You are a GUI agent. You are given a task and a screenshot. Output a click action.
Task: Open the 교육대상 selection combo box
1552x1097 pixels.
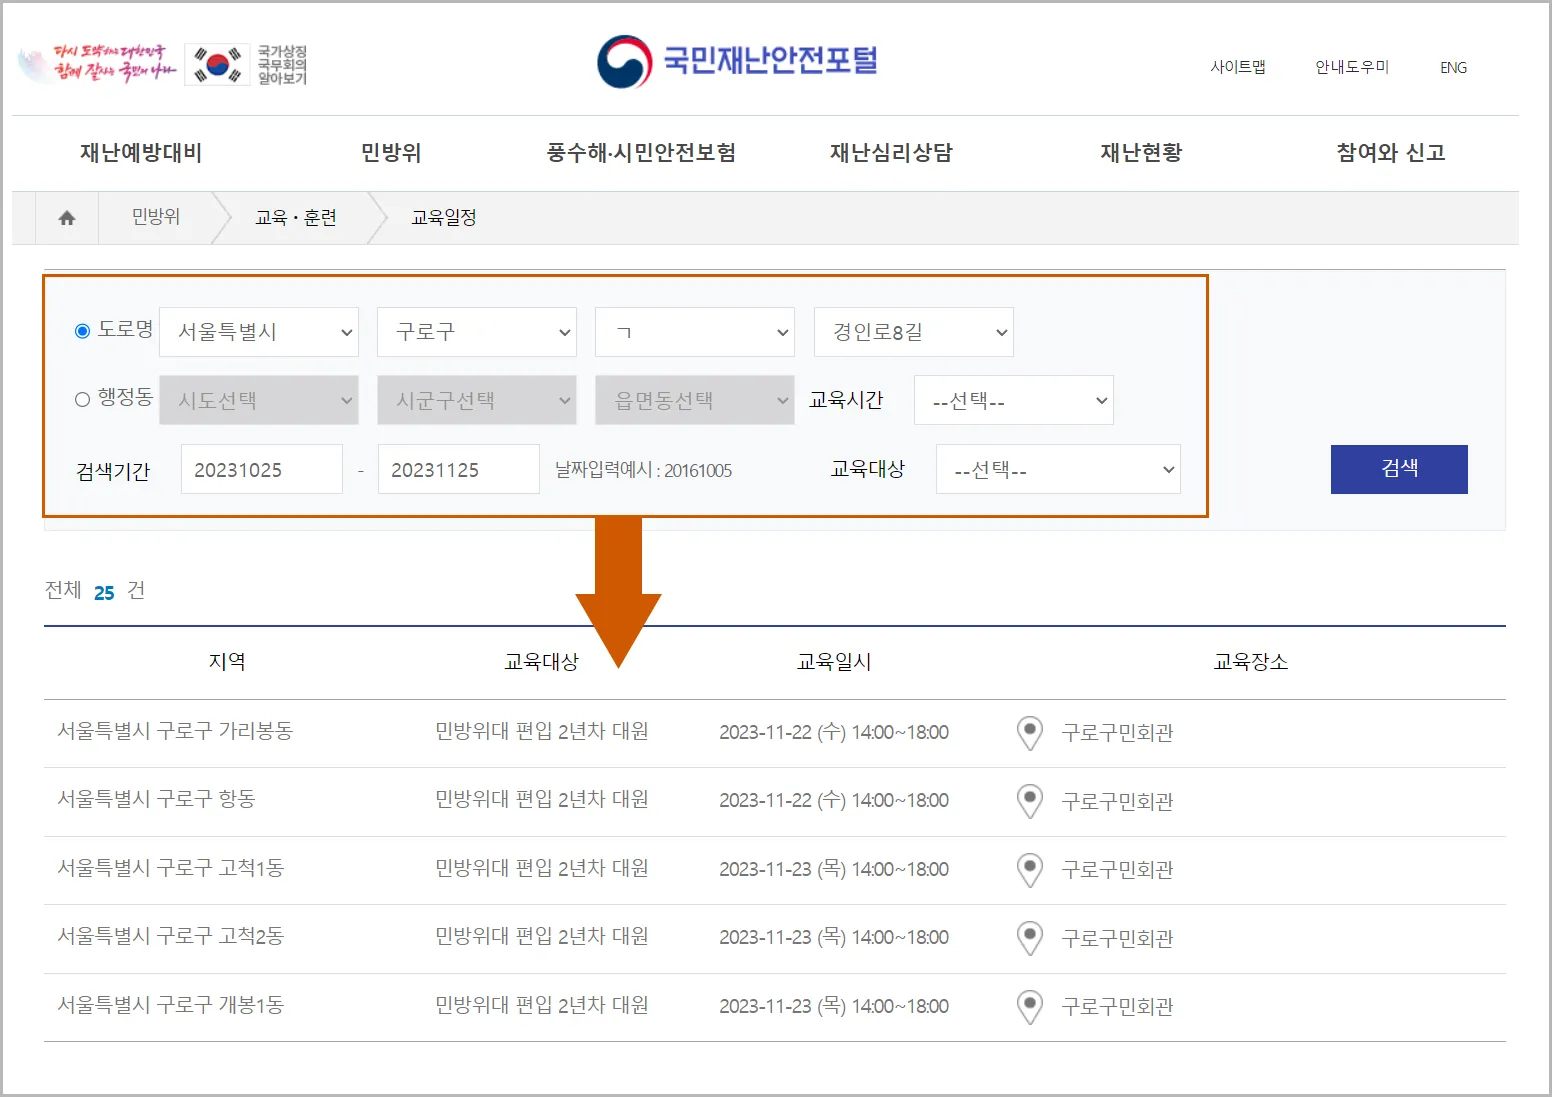coord(1058,468)
